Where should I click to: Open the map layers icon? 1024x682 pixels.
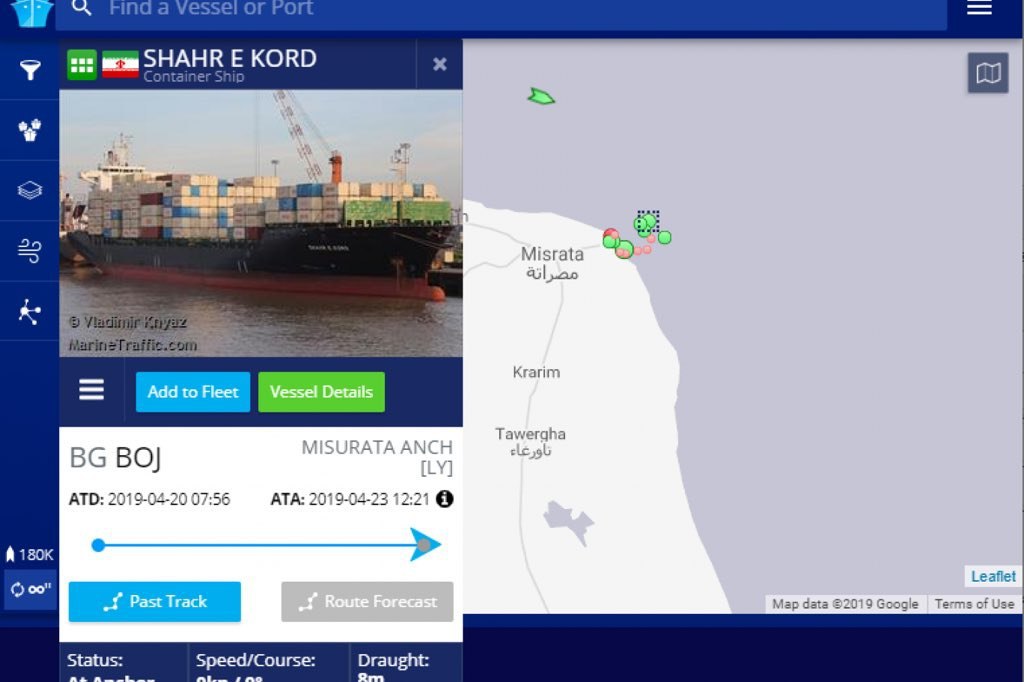click(x=29, y=190)
